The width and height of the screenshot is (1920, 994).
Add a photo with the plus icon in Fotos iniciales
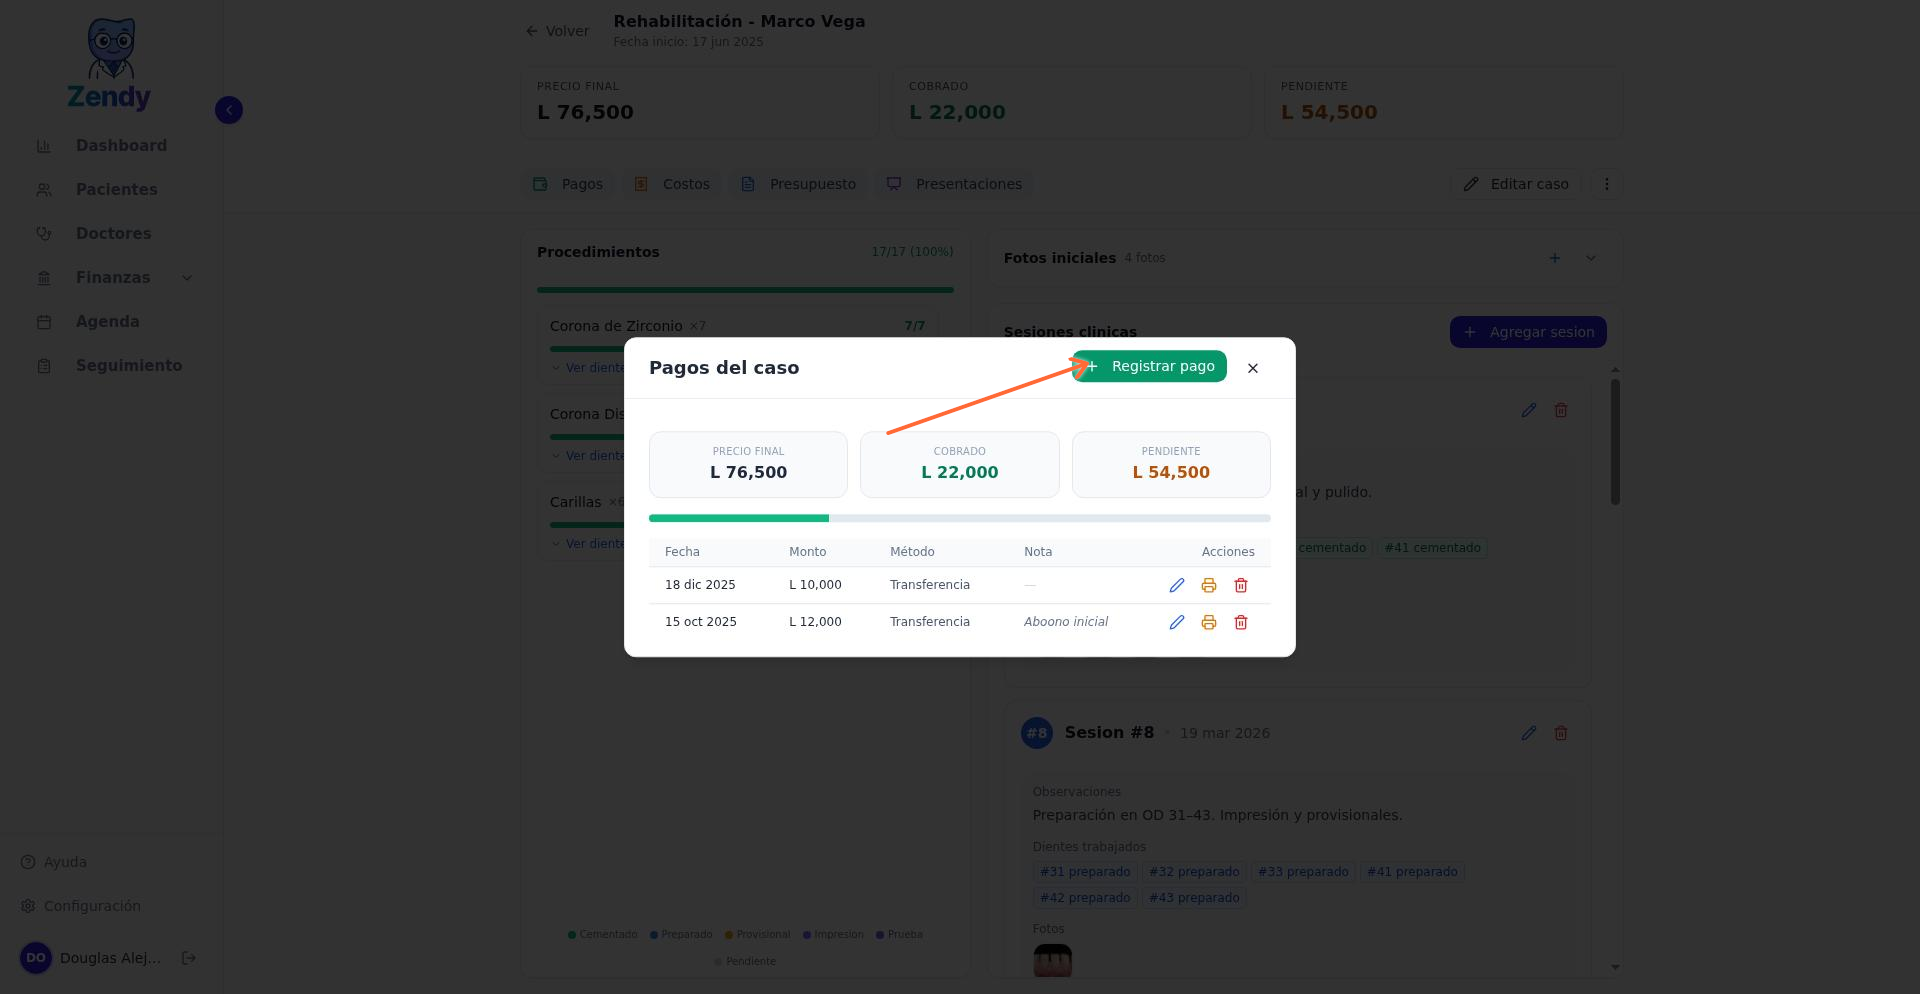1555,258
